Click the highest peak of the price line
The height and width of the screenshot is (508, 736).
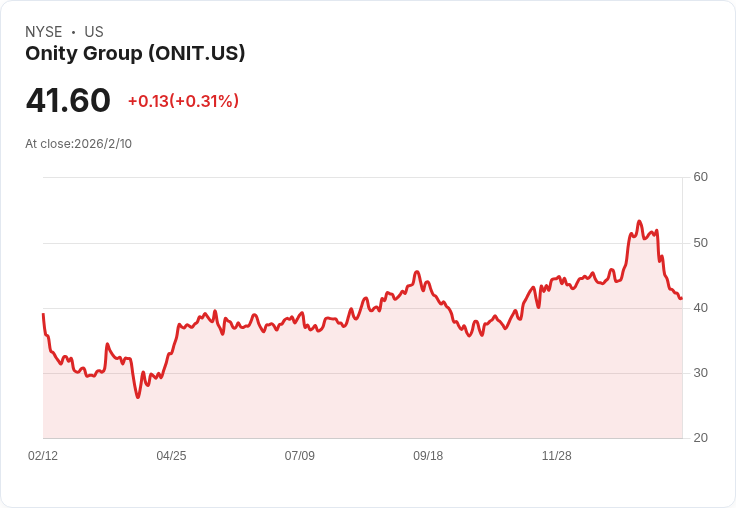pos(639,221)
